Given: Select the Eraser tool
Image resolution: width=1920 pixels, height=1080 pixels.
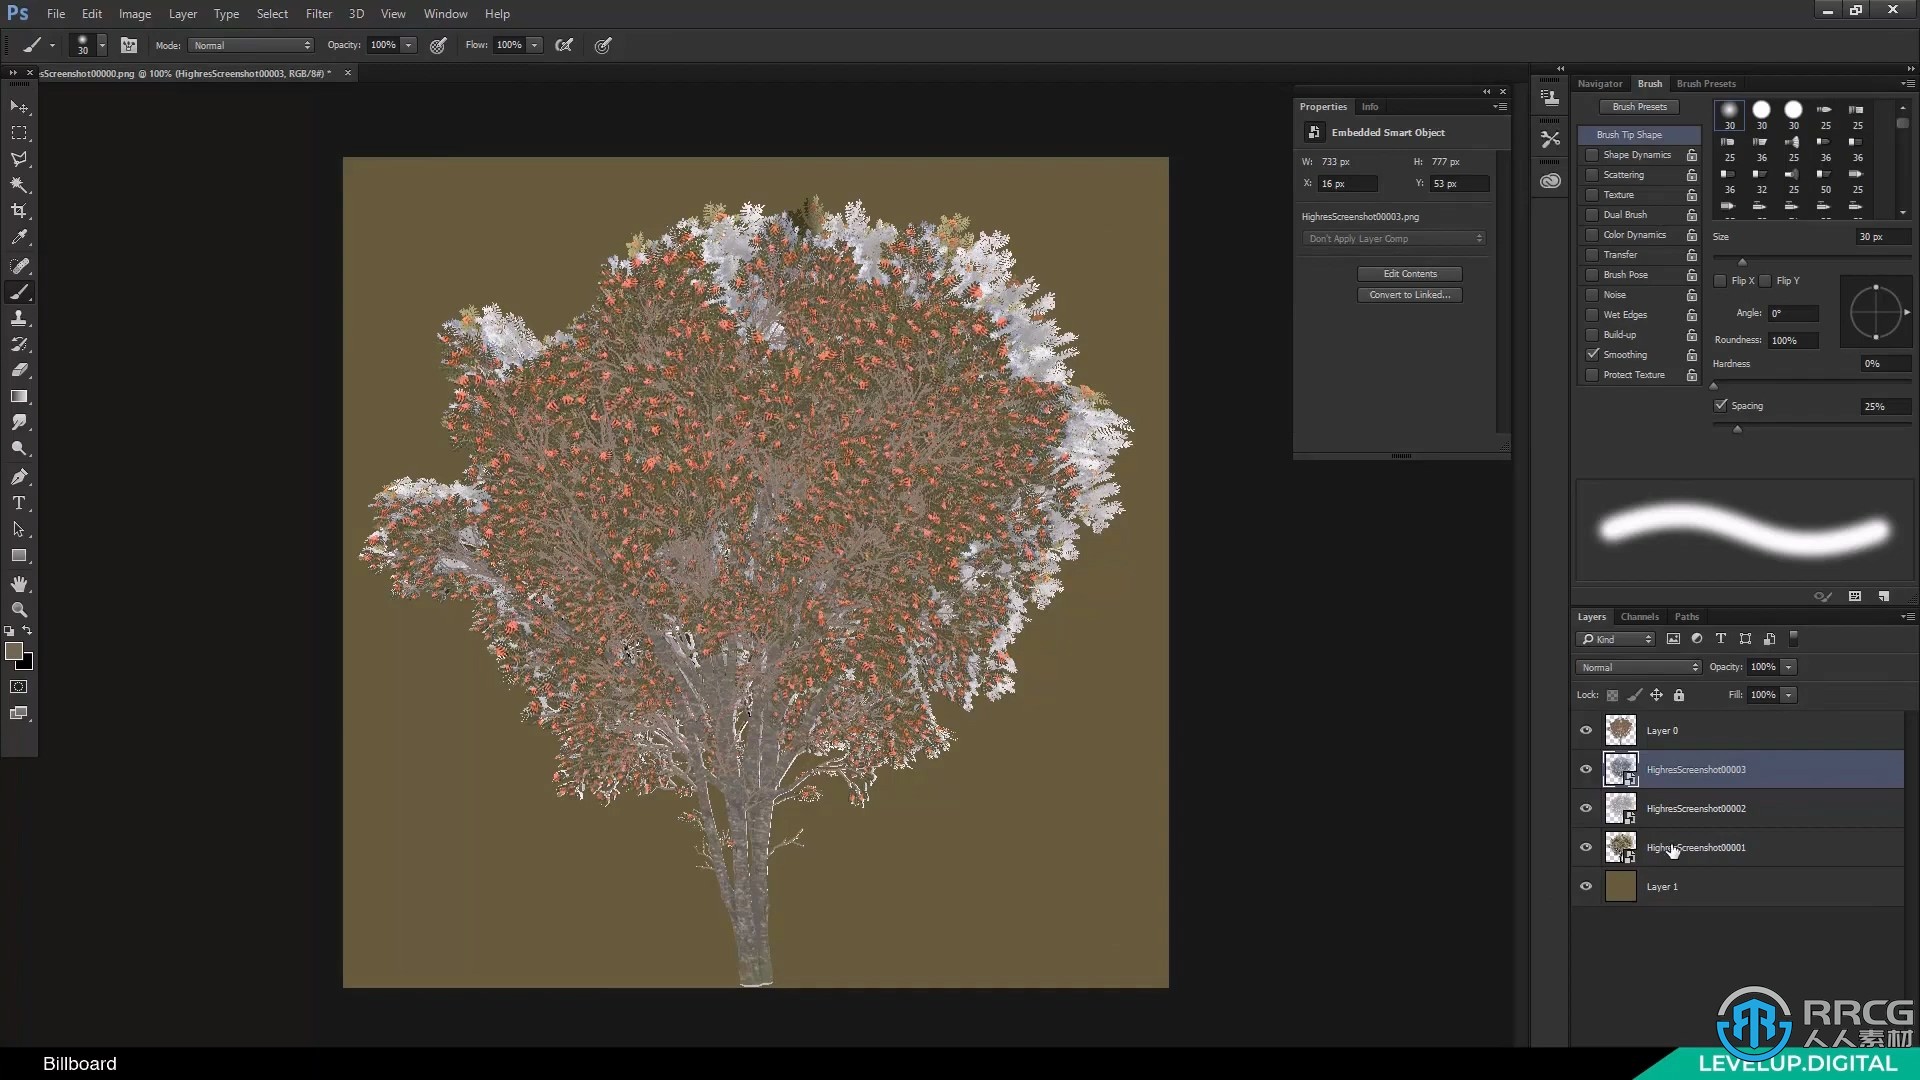Looking at the screenshot, I should click(x=18, y=371).
